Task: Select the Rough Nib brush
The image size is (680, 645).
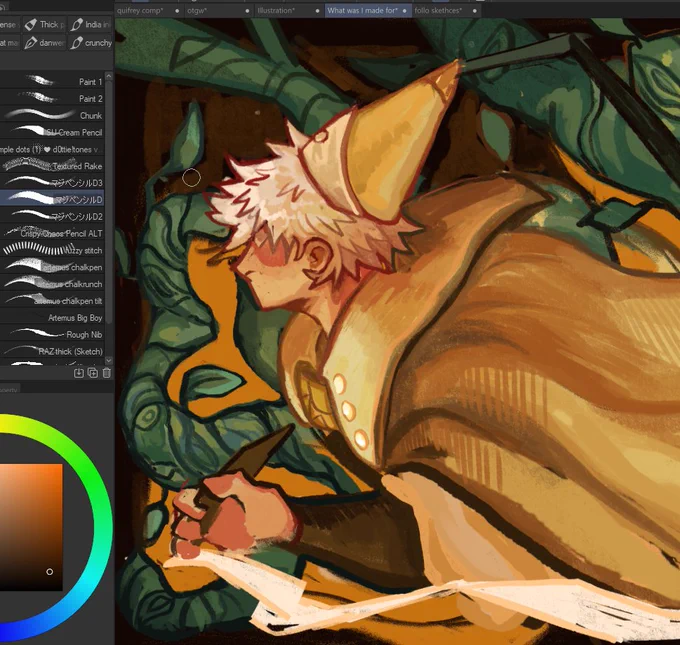Action: point(52,335)
